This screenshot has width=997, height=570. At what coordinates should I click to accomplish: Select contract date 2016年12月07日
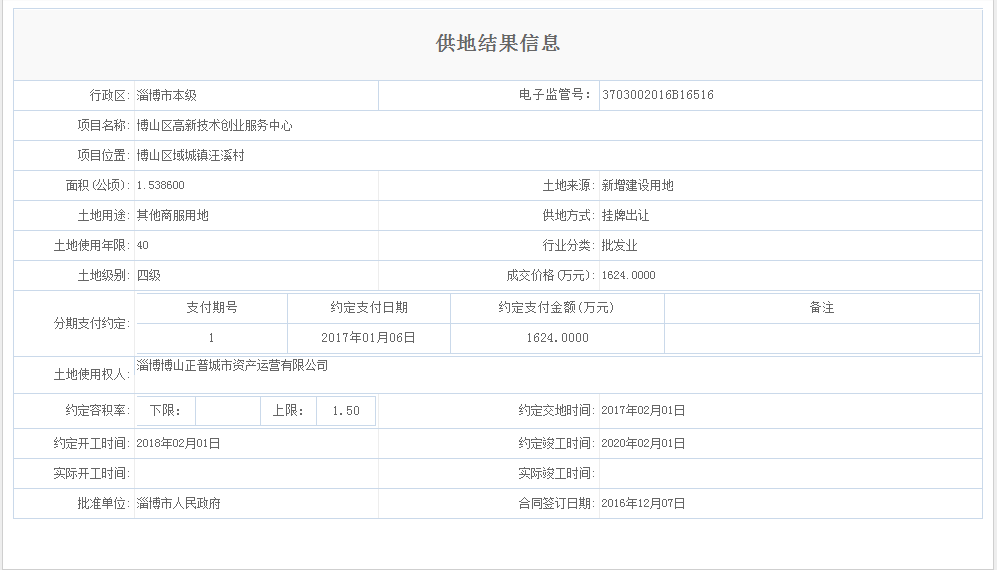coord(643,503)
